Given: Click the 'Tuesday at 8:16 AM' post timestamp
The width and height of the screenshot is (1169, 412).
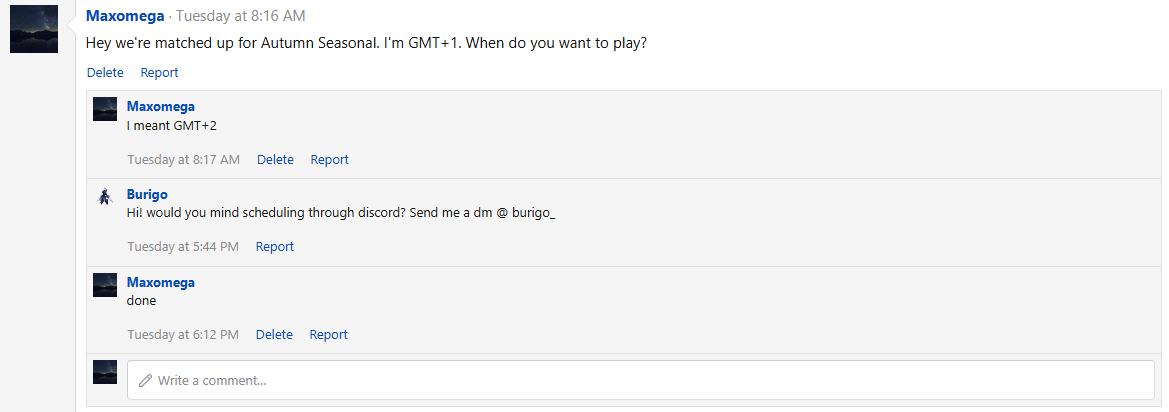Looking at the screenshot, I should tap(241, 16).
